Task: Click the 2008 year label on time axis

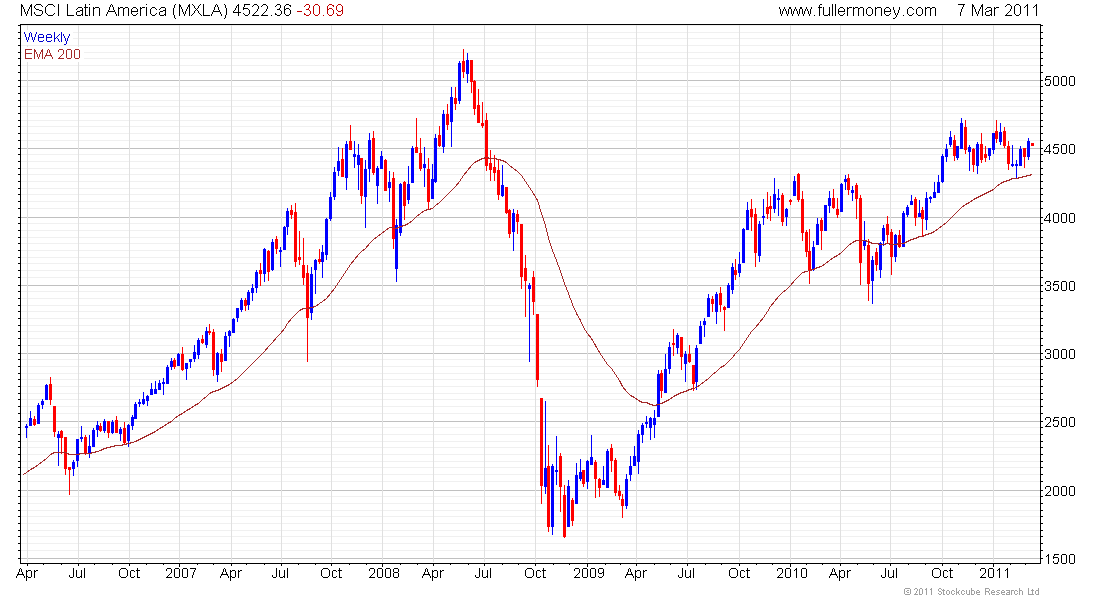Action: coord(384,573)
